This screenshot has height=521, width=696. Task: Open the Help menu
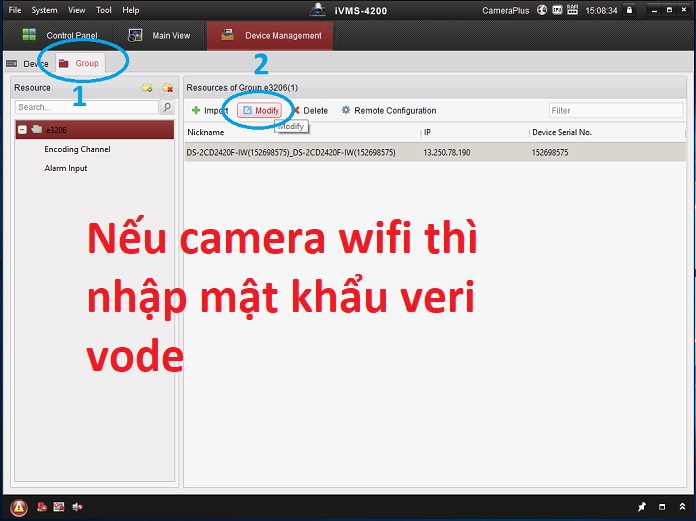click(x=130, y=10)
